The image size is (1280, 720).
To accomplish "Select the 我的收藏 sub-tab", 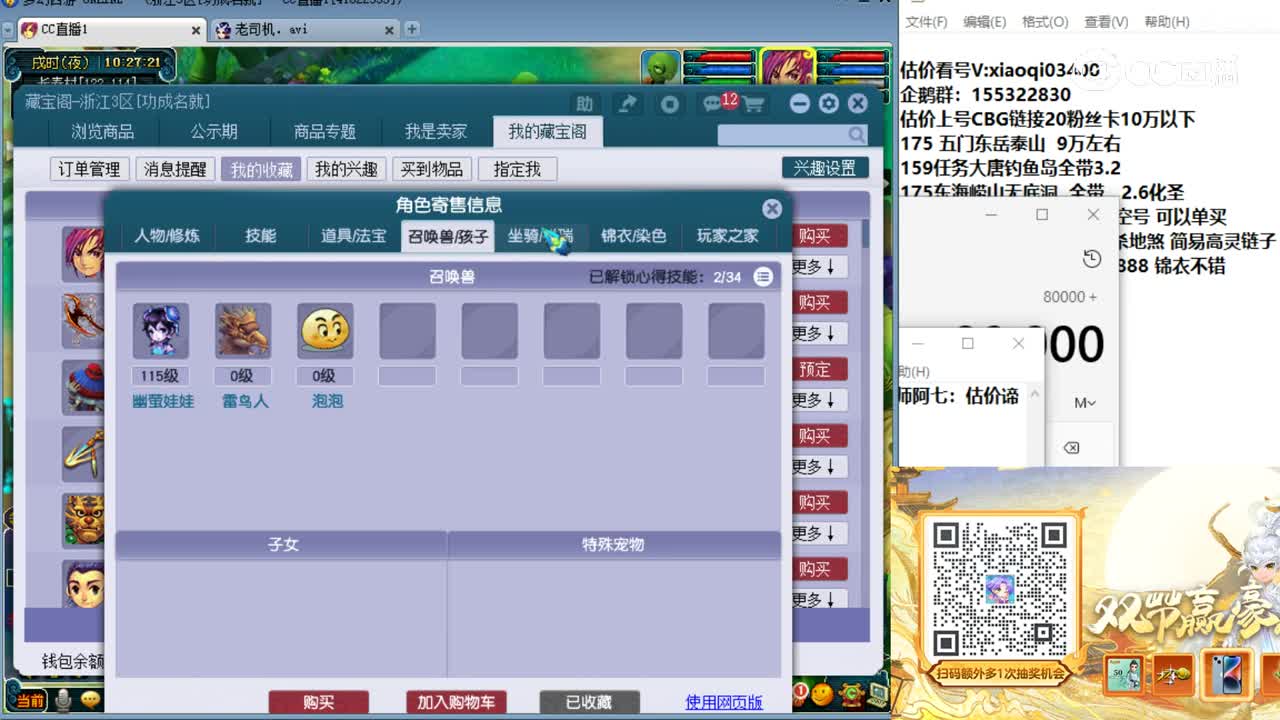I will click(261, 169).
